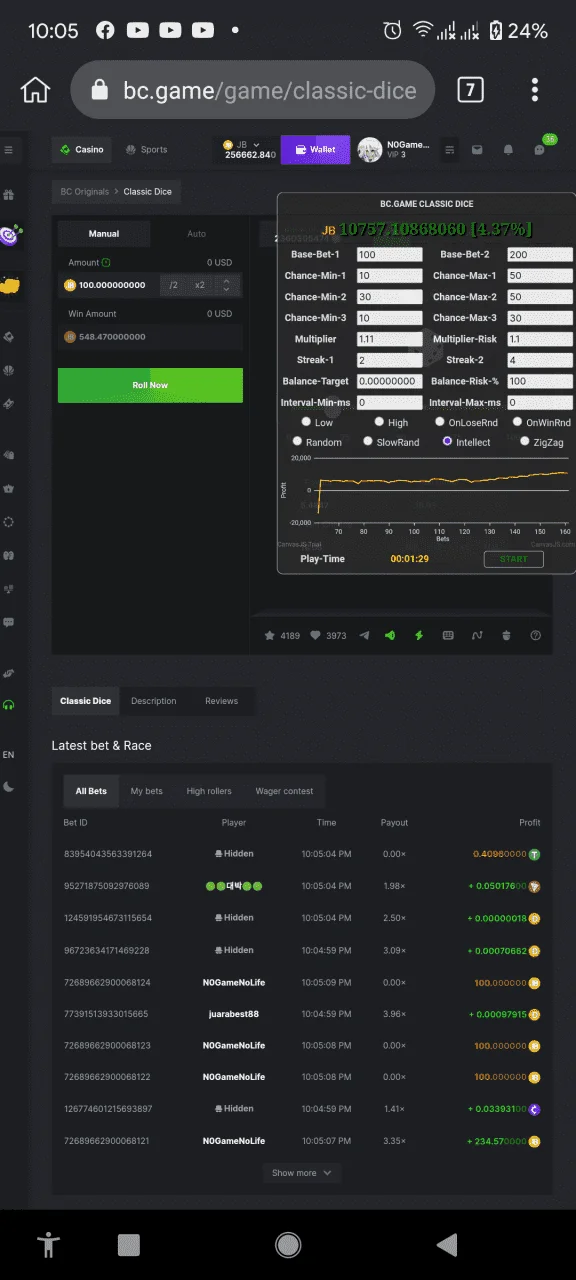Screen dimensions: 576x1280
Task: Toggle the green sound speaker icon
Action: [x=391, y=635]
